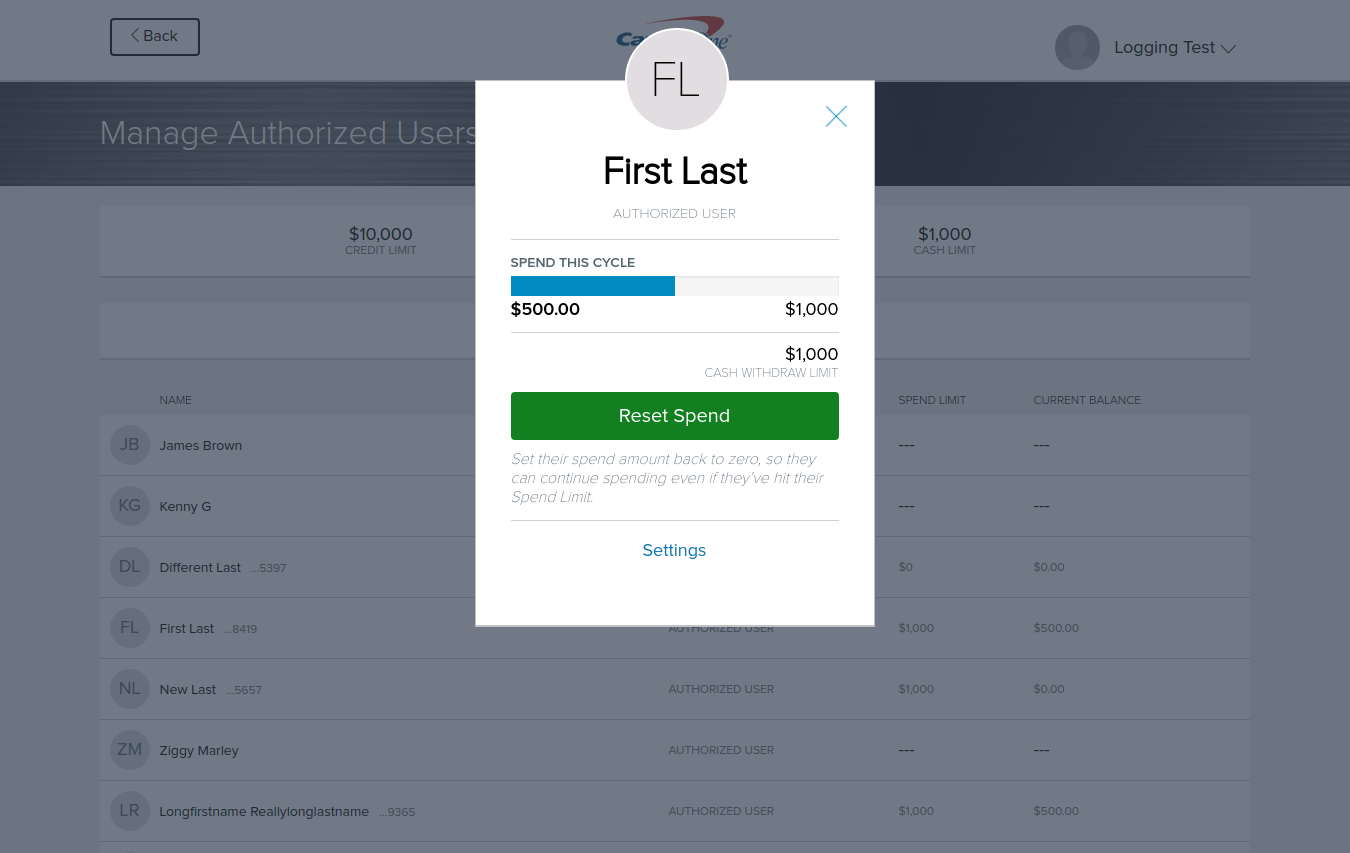Click the Spend This Cycle progress bar
The height and width of the screenshot is (853, 1350).
pyautogui.click(x=674, y=286)
